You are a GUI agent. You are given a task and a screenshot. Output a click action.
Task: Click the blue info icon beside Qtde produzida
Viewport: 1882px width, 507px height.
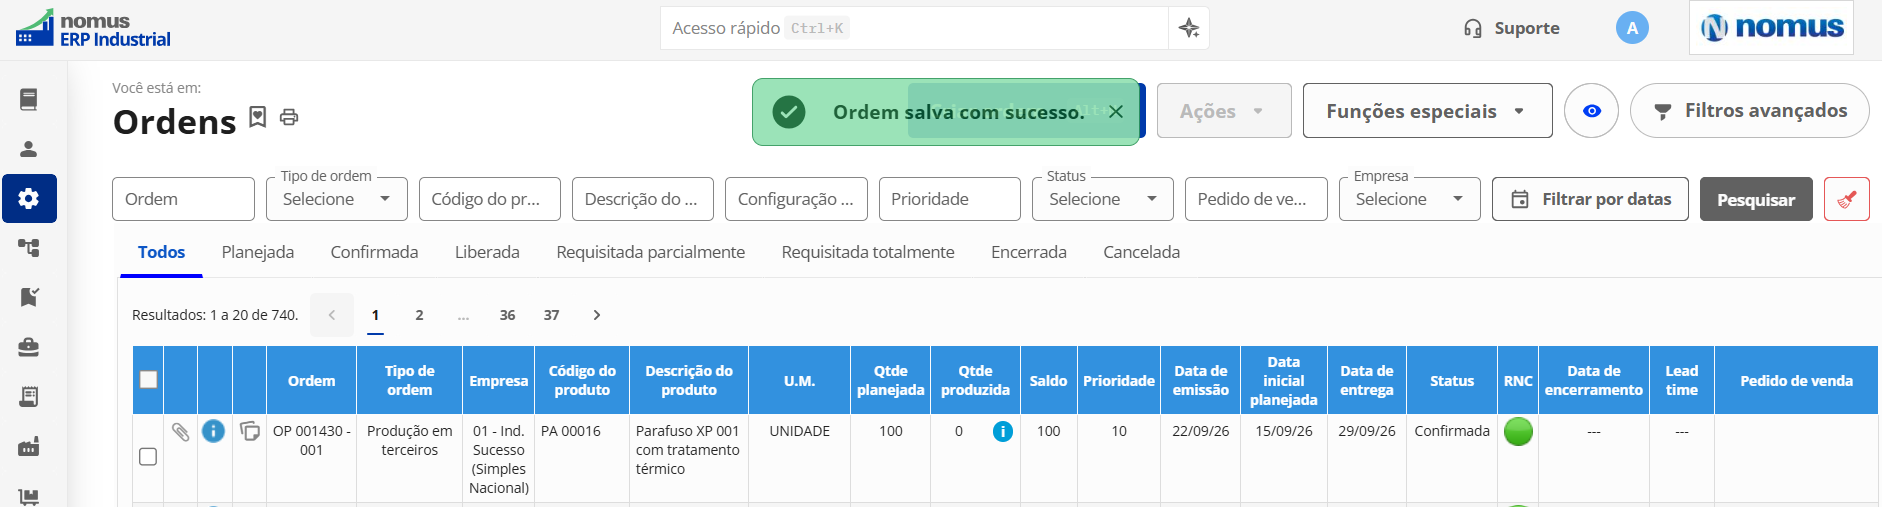click(1002, 431)
